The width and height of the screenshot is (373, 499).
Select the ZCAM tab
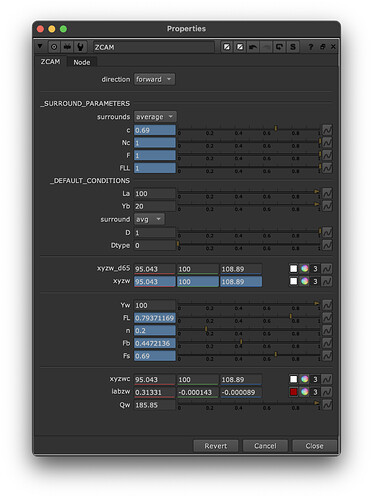coord(50,62)
